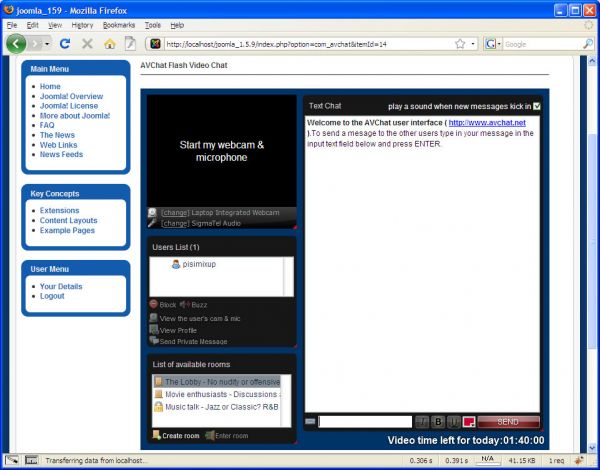Open the back/forward history dropdown arrow
Viewport: 600px width, 470px height.
[x=47, y=44]
